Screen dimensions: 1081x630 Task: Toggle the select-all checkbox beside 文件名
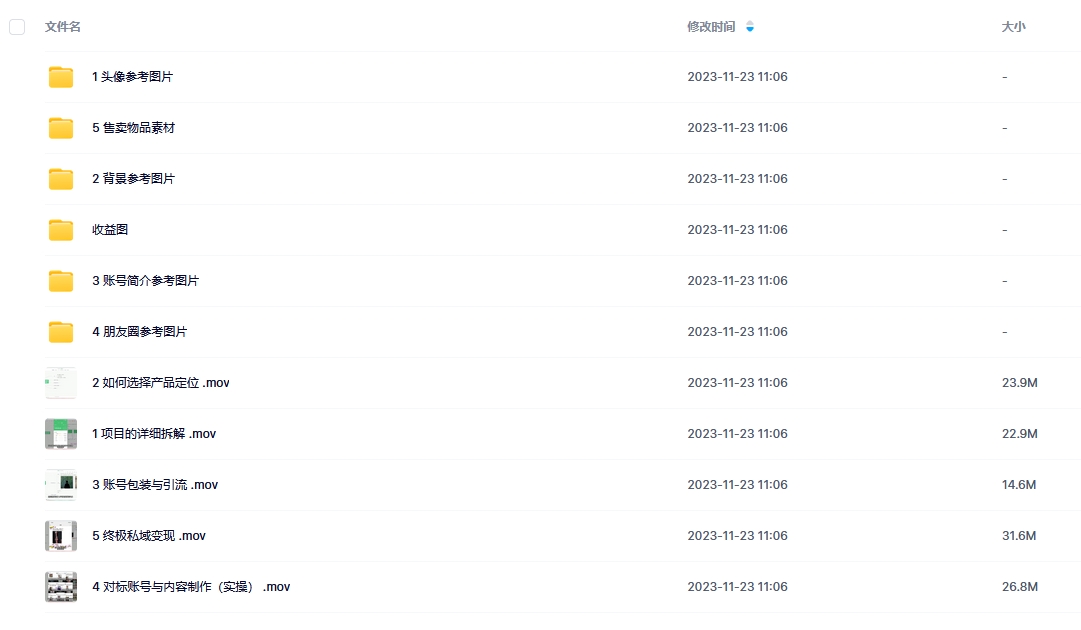coord(17,27)
